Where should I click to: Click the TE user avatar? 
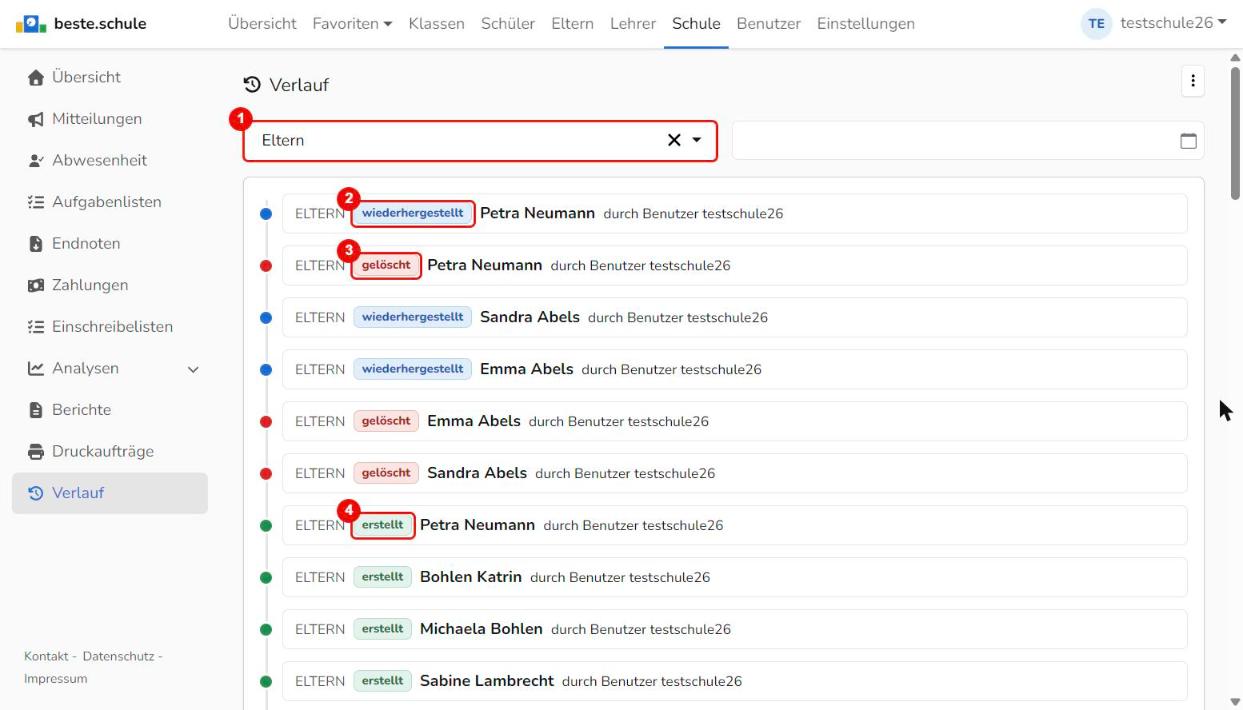[x=1097, y=23]
